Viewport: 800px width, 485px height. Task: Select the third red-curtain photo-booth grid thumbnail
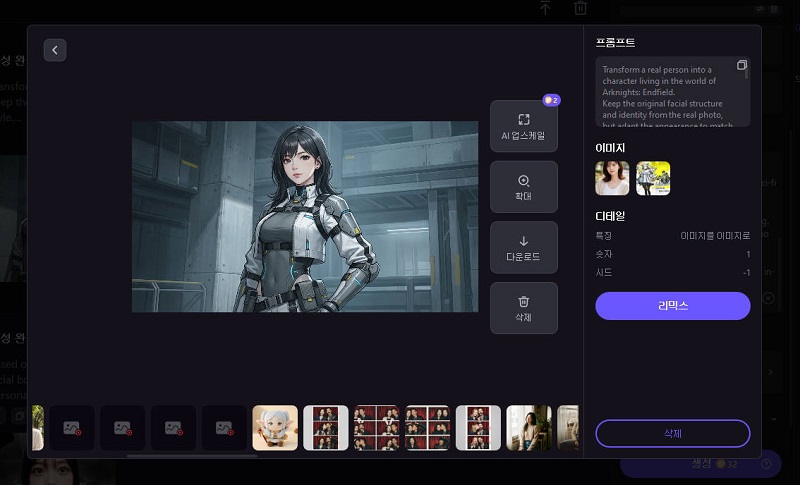pyautogui.click(x=428, y=428)
